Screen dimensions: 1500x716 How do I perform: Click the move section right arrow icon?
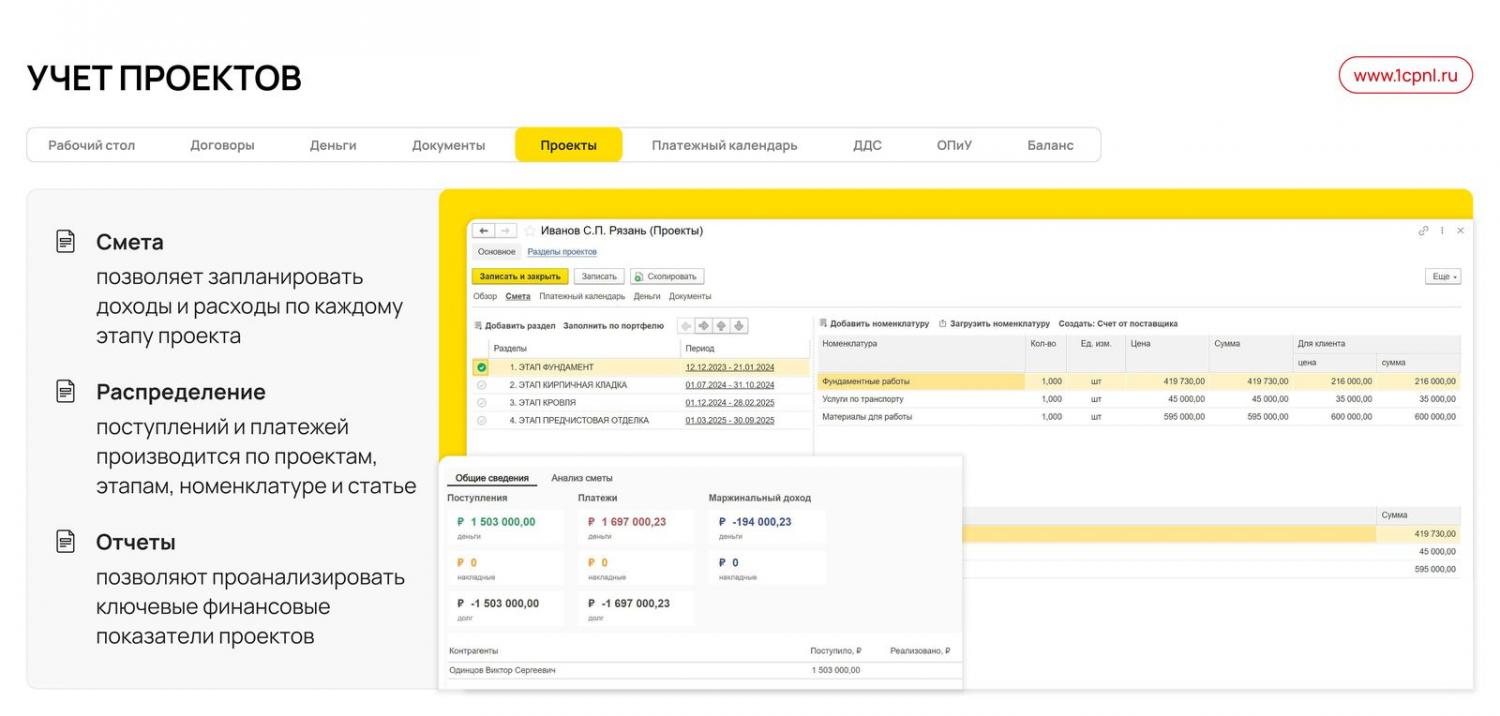coord(703,326)
